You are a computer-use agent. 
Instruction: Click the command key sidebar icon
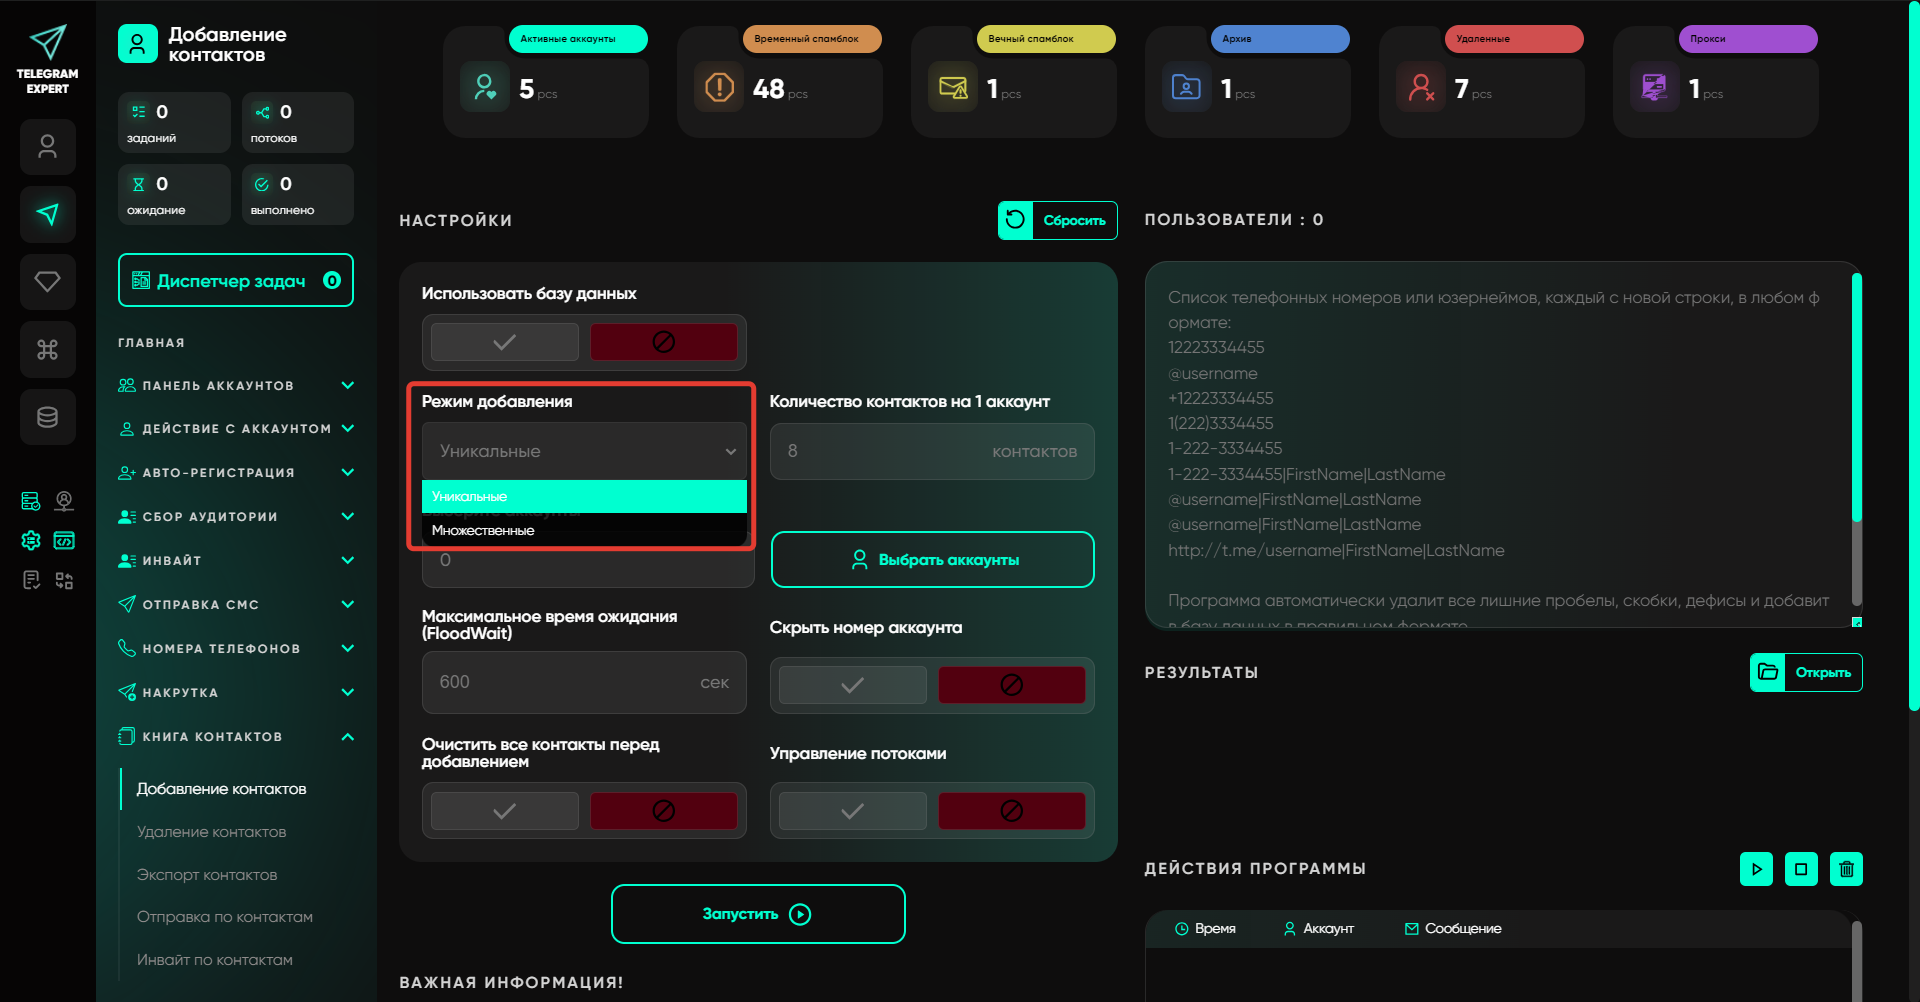coord(48,350)
